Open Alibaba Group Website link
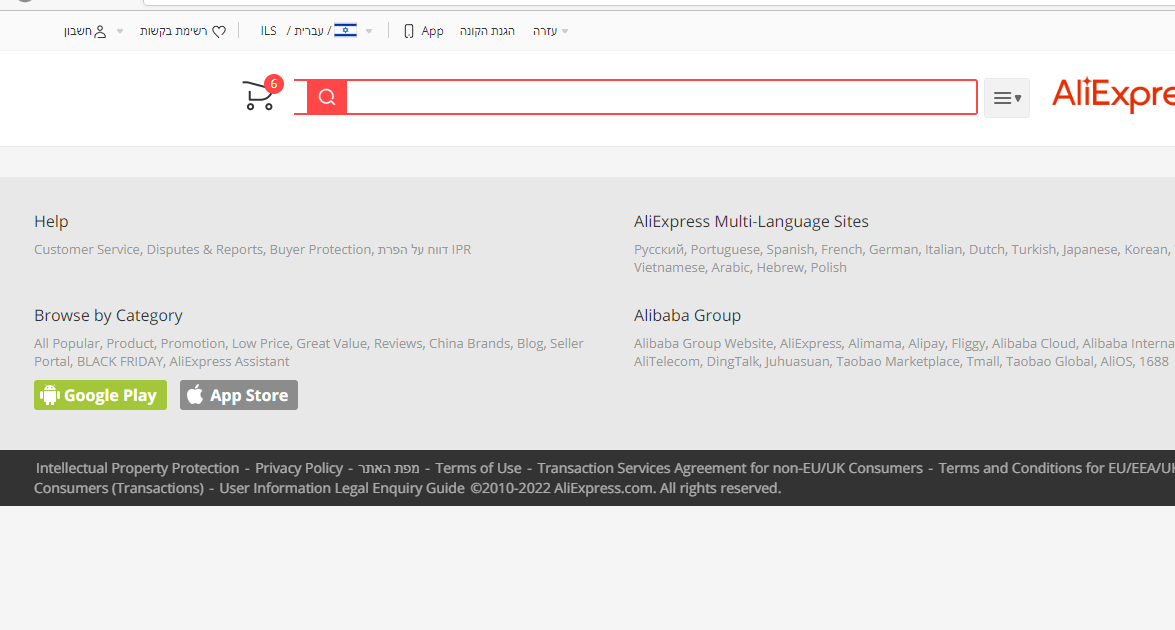The width and height of the screenshot is (1175, 630). pyautogui.click(x=704, y=343)
